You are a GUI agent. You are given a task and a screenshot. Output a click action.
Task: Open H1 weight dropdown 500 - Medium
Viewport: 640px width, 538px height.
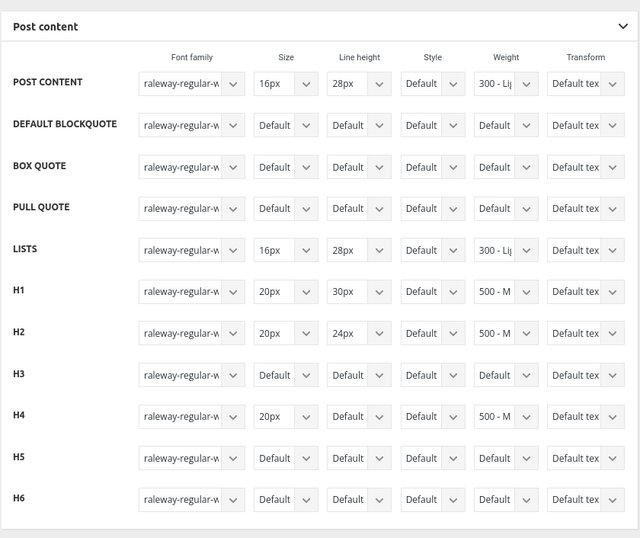pos(506,292)
